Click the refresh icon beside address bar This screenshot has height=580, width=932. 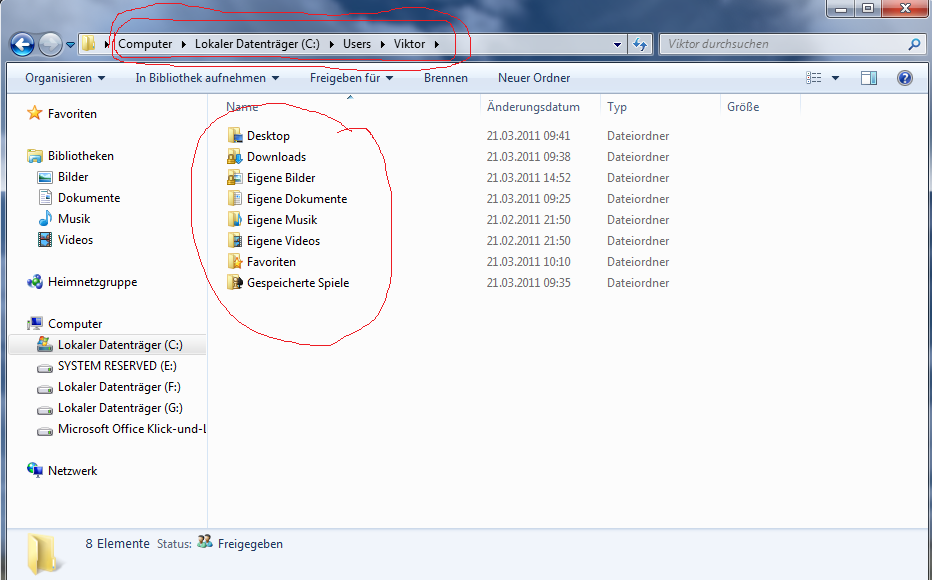[640, 44]
